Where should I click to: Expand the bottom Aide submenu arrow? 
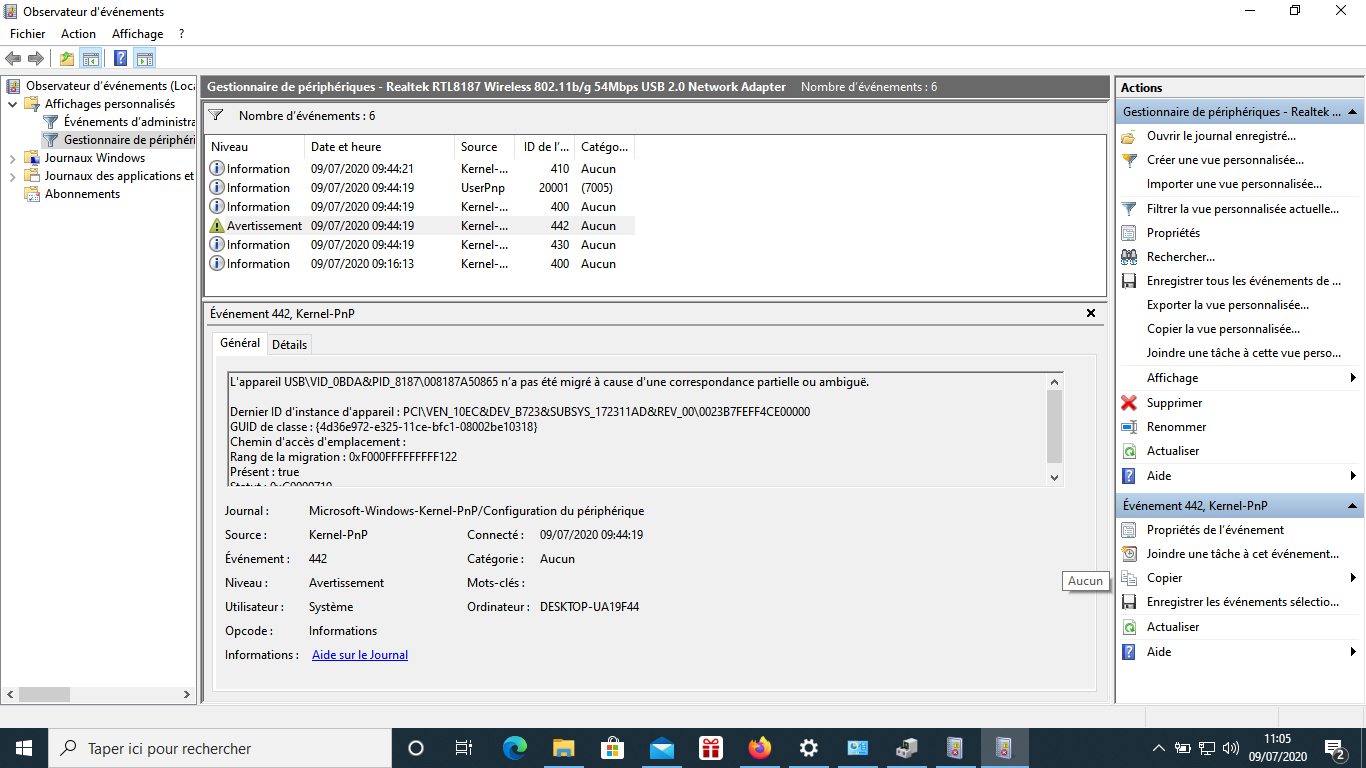1353,652
